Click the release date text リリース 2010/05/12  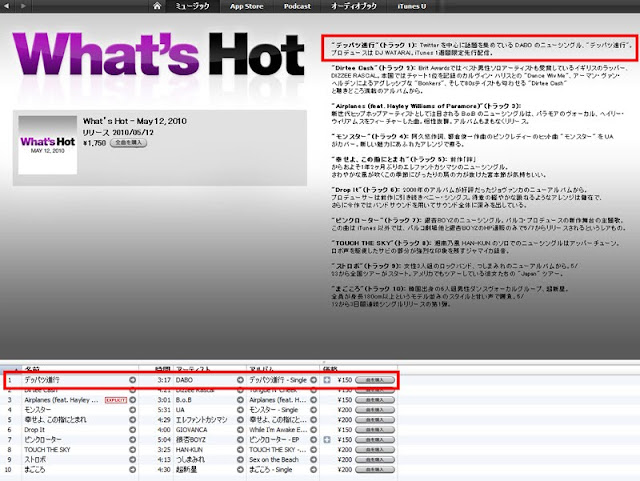(118, 133)
